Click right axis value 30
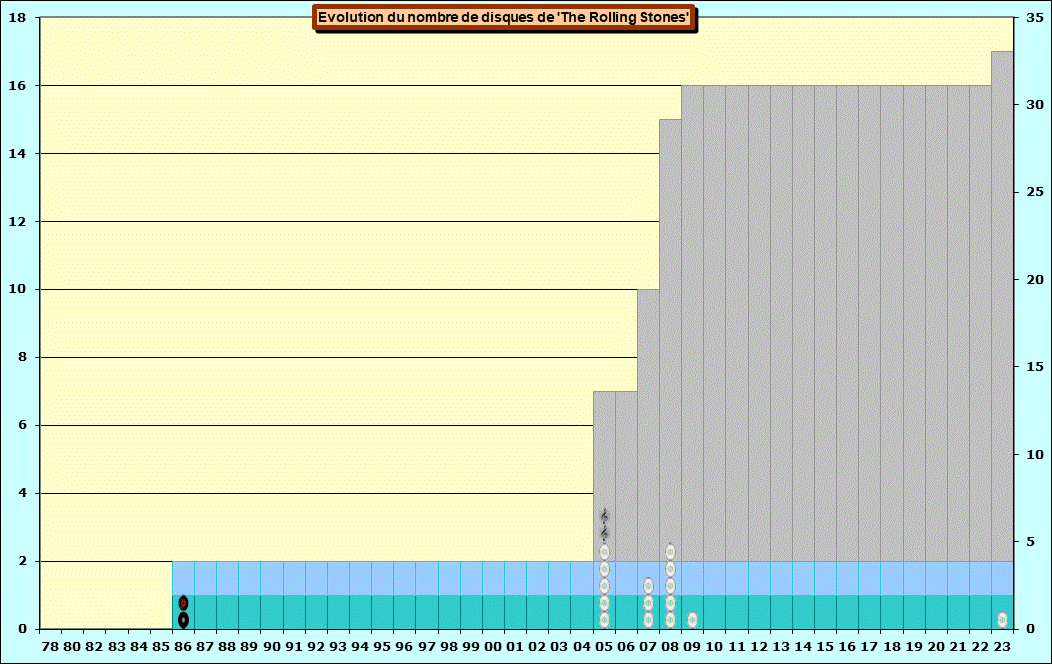The height and width of the screenshot is (664, 1052). (1035, 105)
